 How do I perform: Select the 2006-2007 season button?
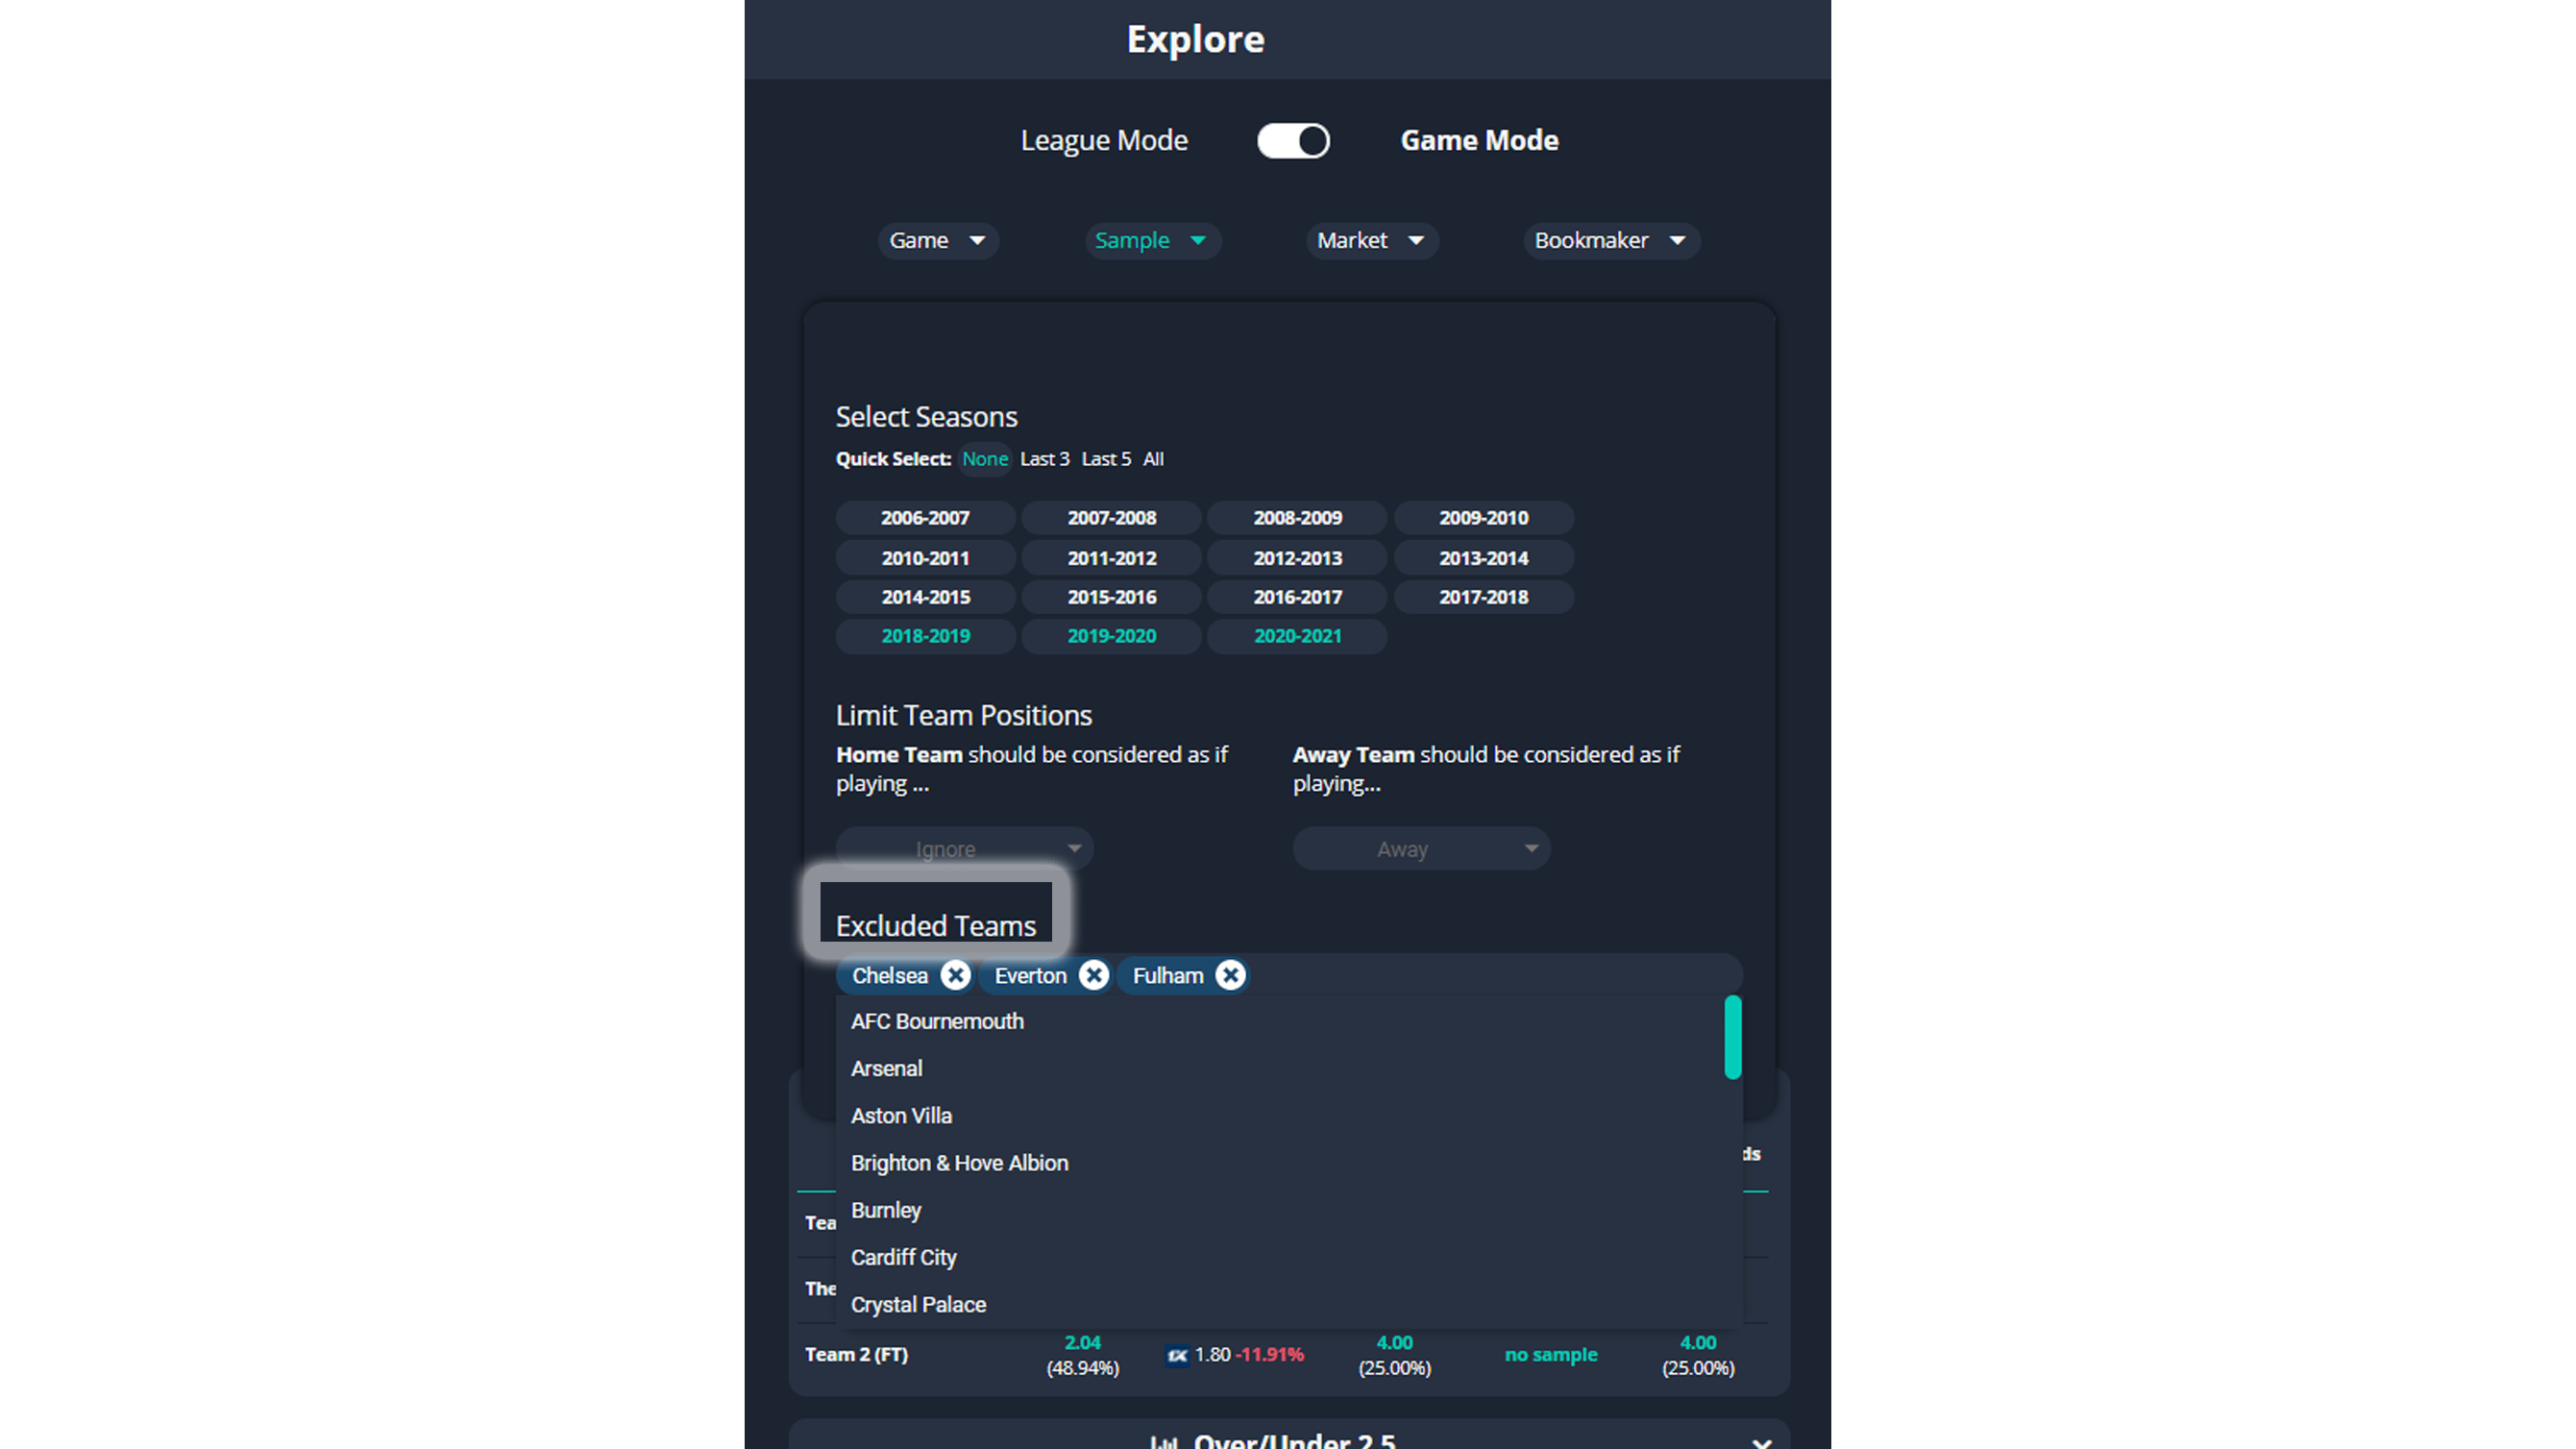[925, 517]
